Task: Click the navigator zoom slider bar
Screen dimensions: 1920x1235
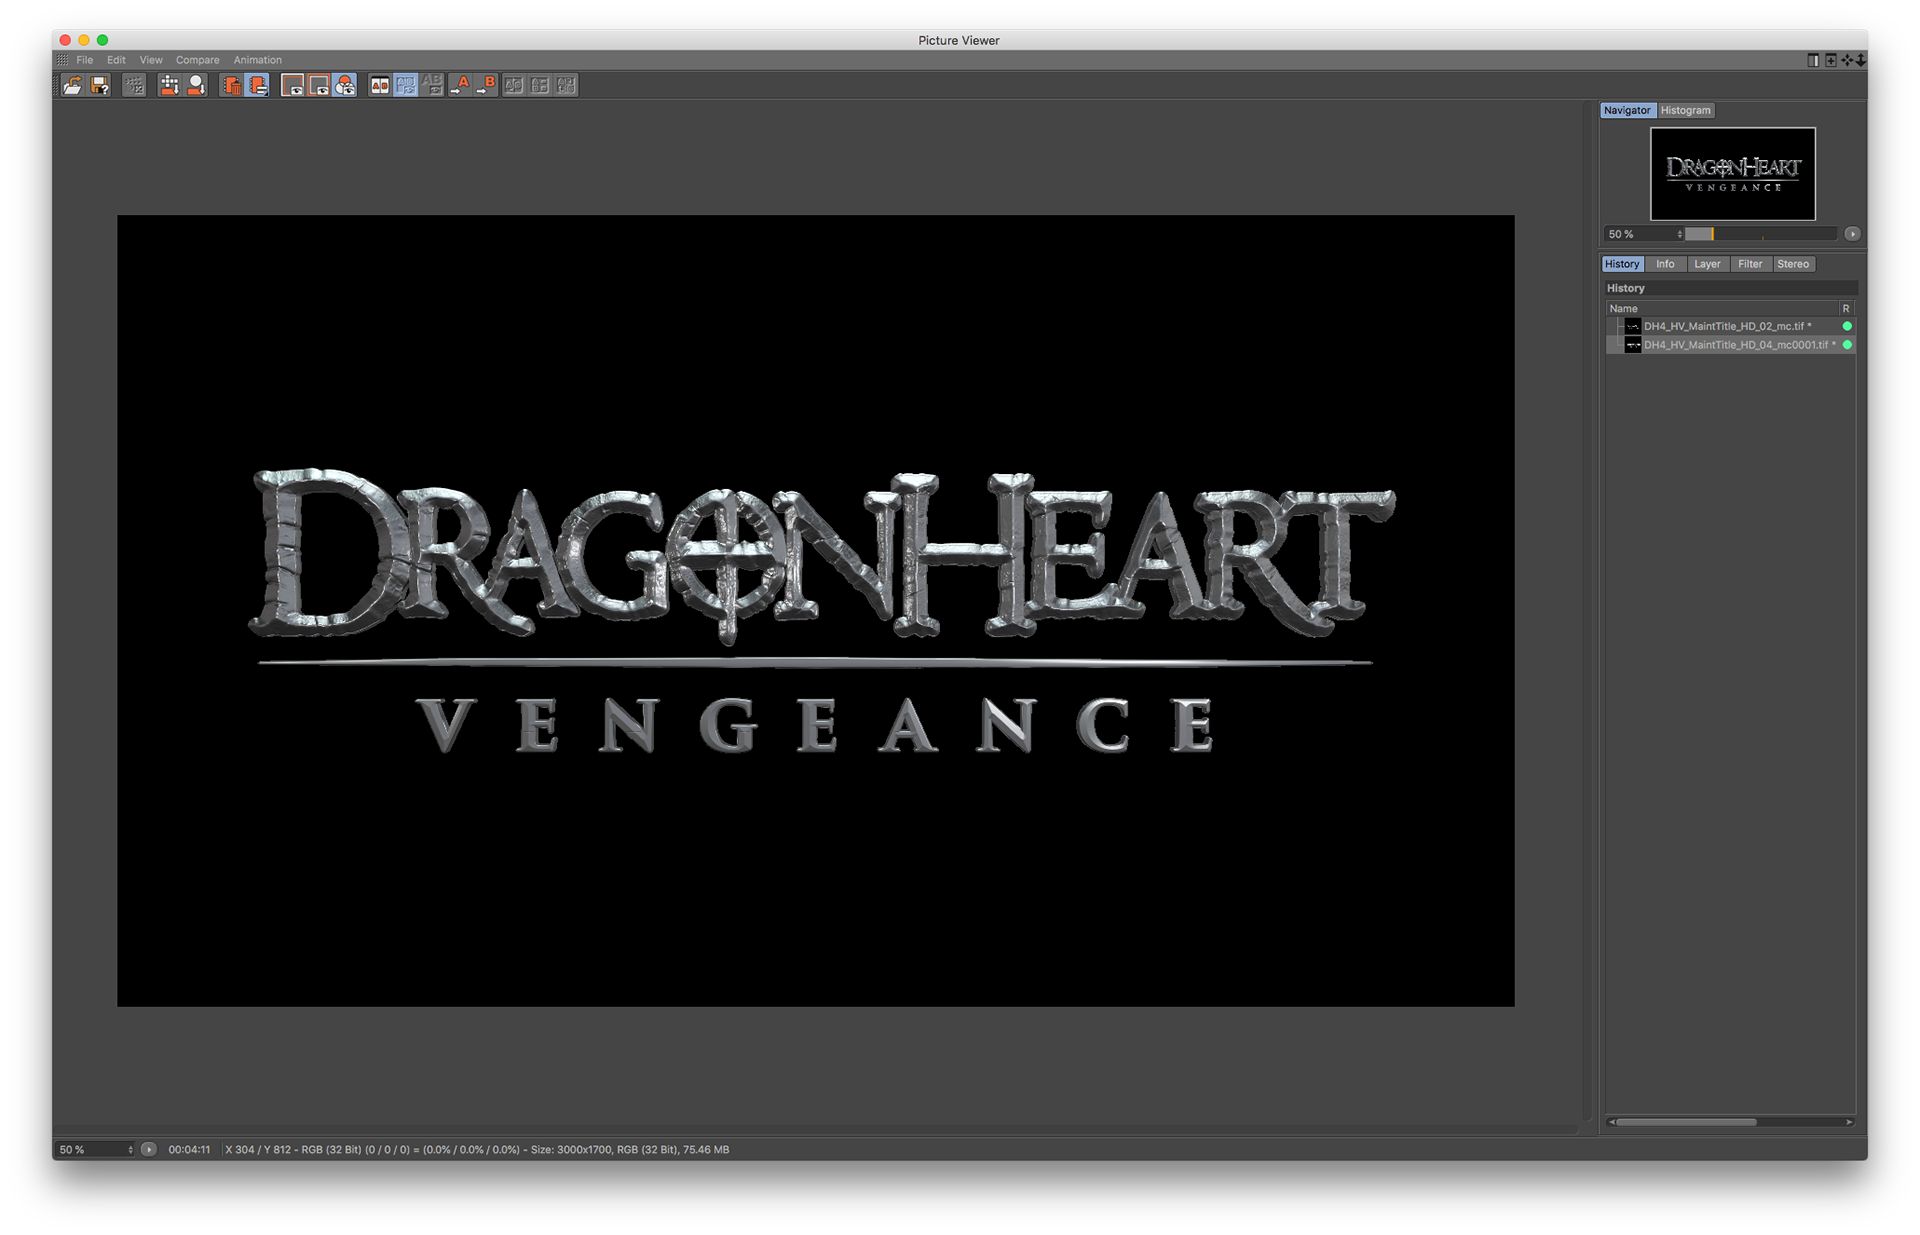Action: coord(1760,234)
